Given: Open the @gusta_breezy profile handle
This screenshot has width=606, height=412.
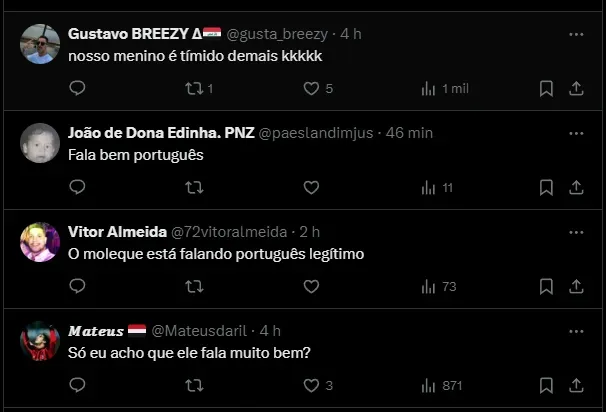Looking at the screenshot, I should point(284,34).
